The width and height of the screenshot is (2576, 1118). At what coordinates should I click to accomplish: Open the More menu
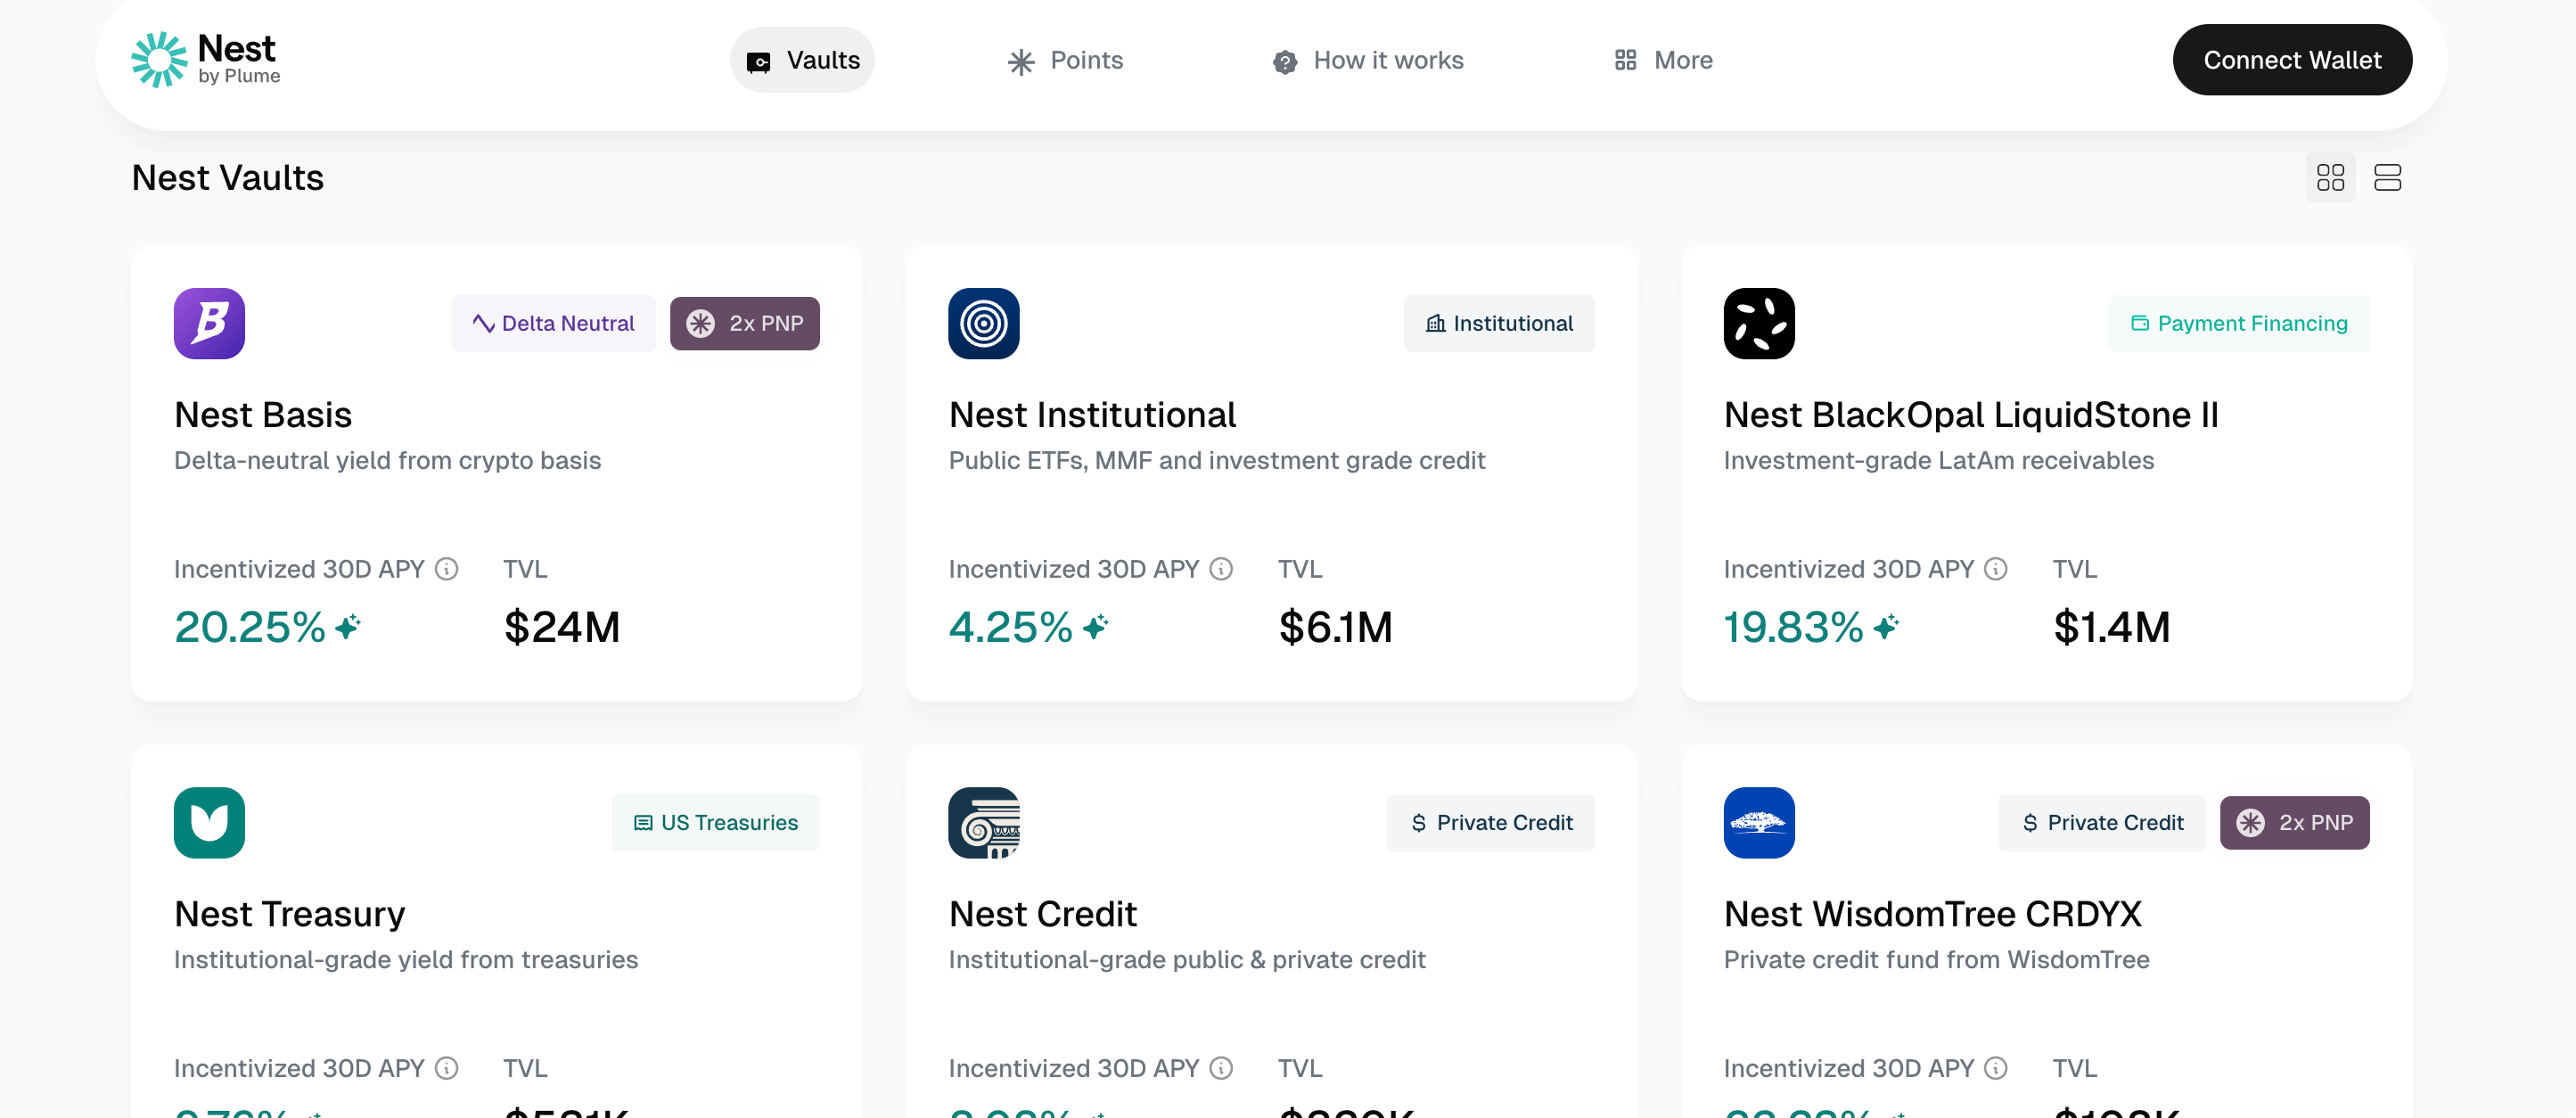click(x=1663, y=60)
